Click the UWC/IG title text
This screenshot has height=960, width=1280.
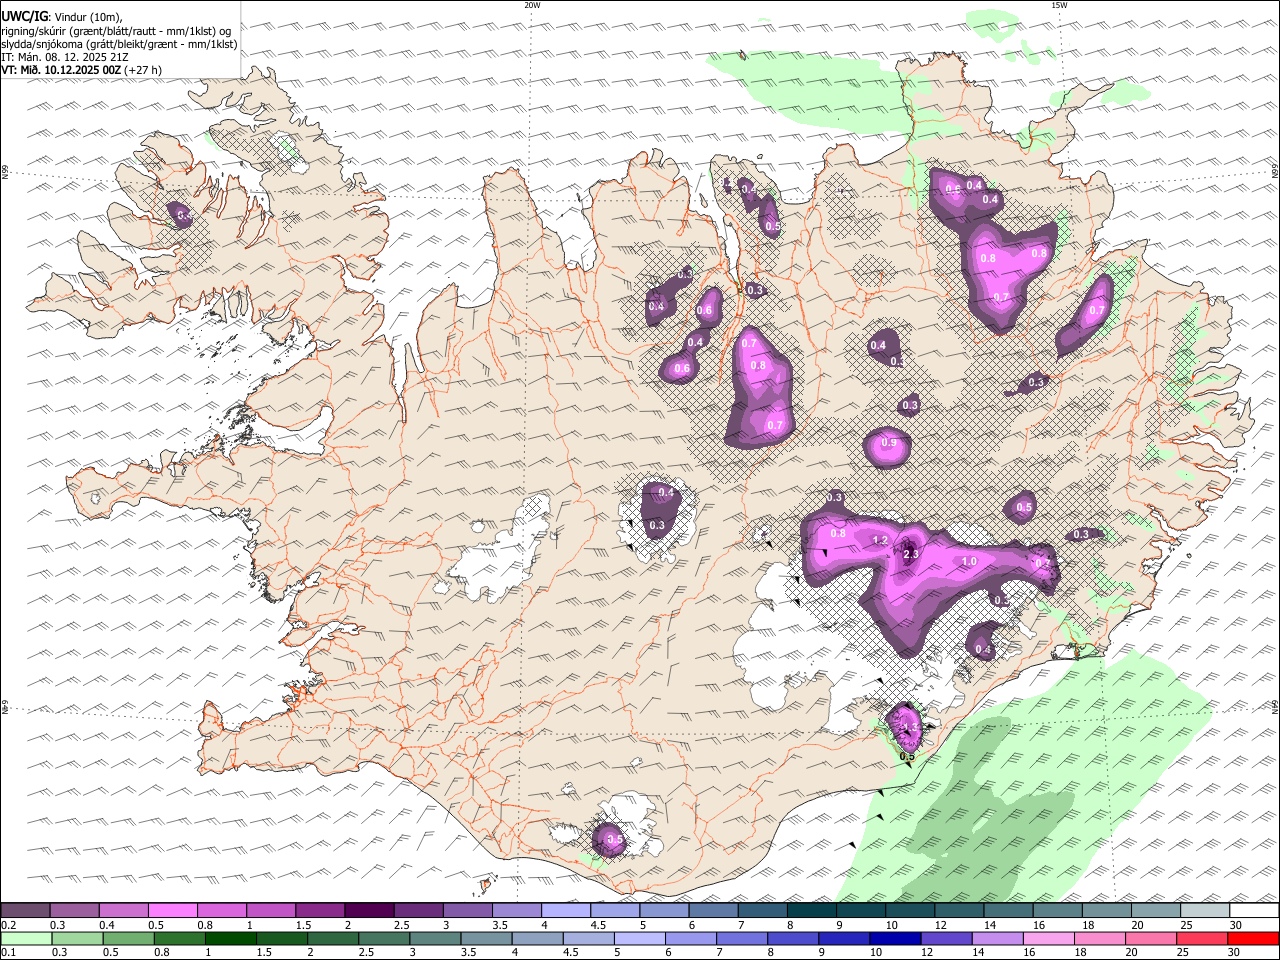(25, 17)
